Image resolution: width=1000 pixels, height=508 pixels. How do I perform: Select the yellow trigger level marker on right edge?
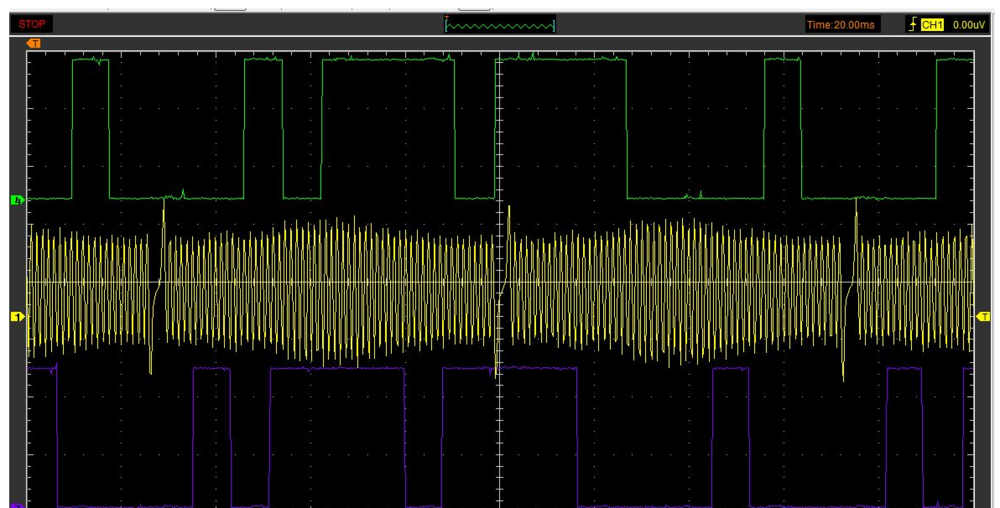984,317
